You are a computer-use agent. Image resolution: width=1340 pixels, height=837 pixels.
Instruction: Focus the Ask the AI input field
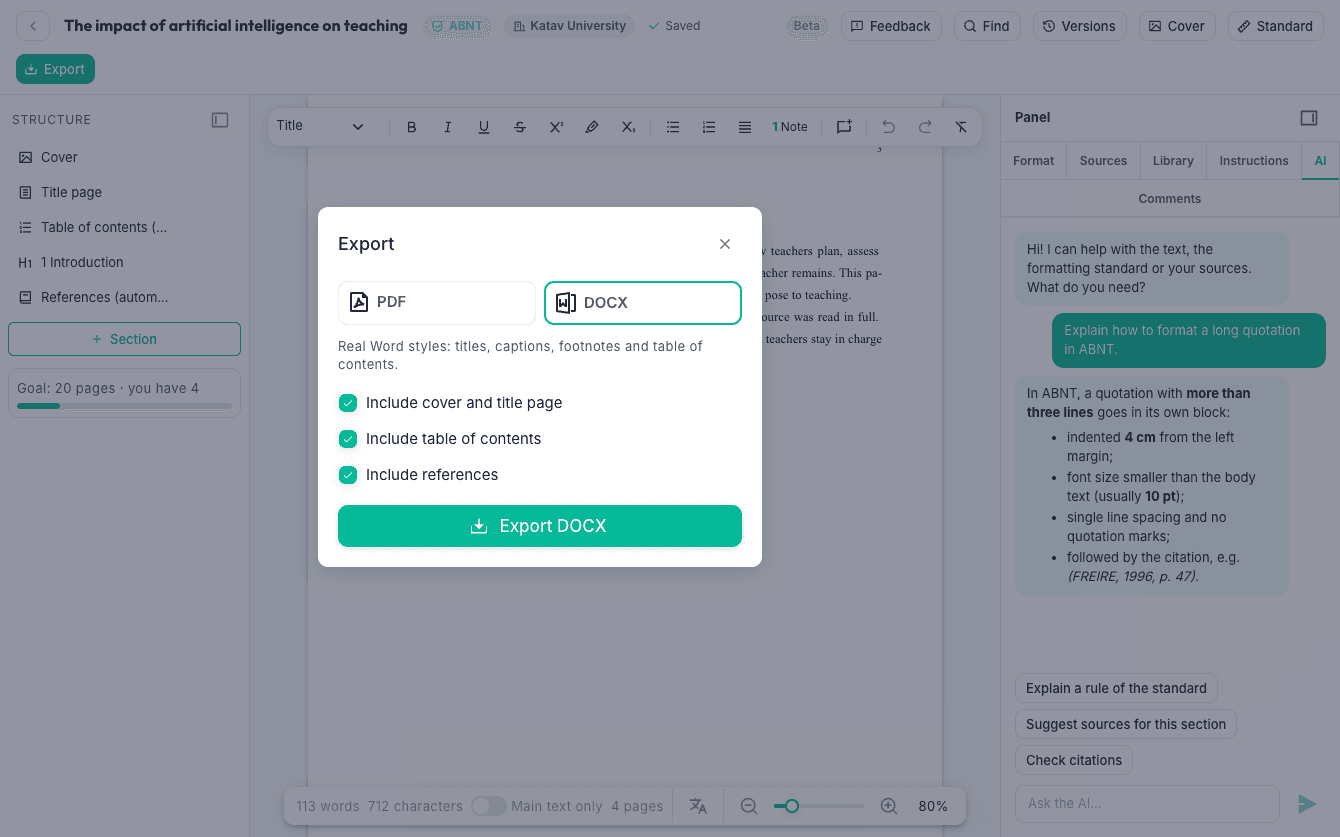tap(1147, 804)
